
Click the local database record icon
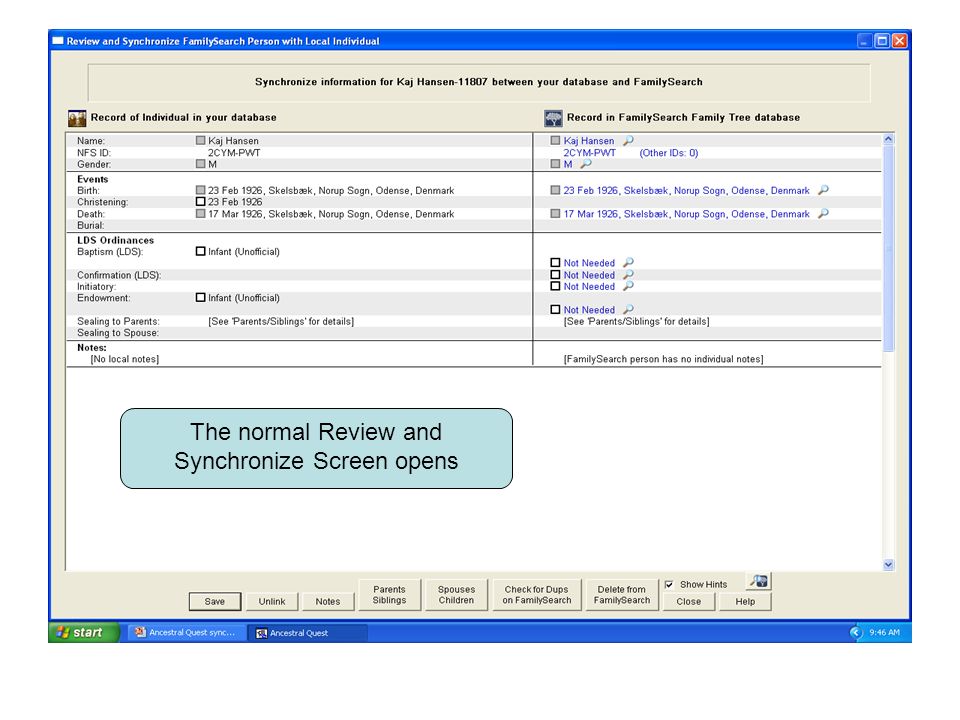click(x=77, y=118)
